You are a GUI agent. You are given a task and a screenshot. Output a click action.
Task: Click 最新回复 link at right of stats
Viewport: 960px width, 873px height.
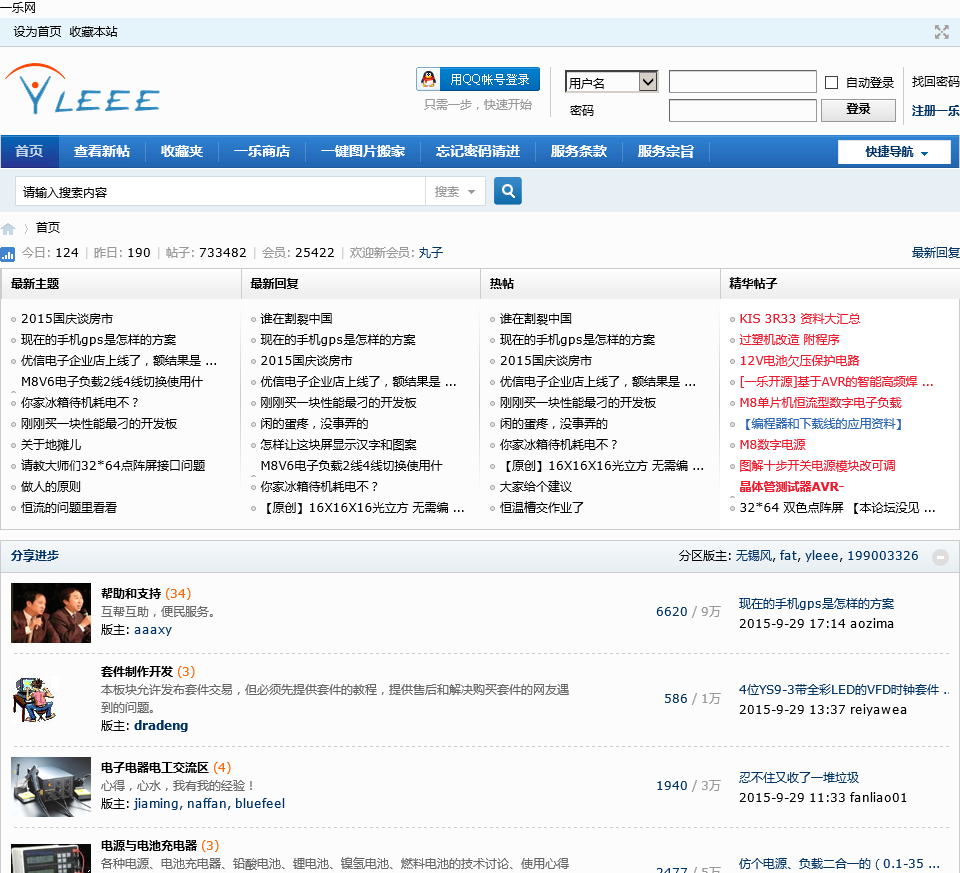pyautogui.click(x=936, y=253)
